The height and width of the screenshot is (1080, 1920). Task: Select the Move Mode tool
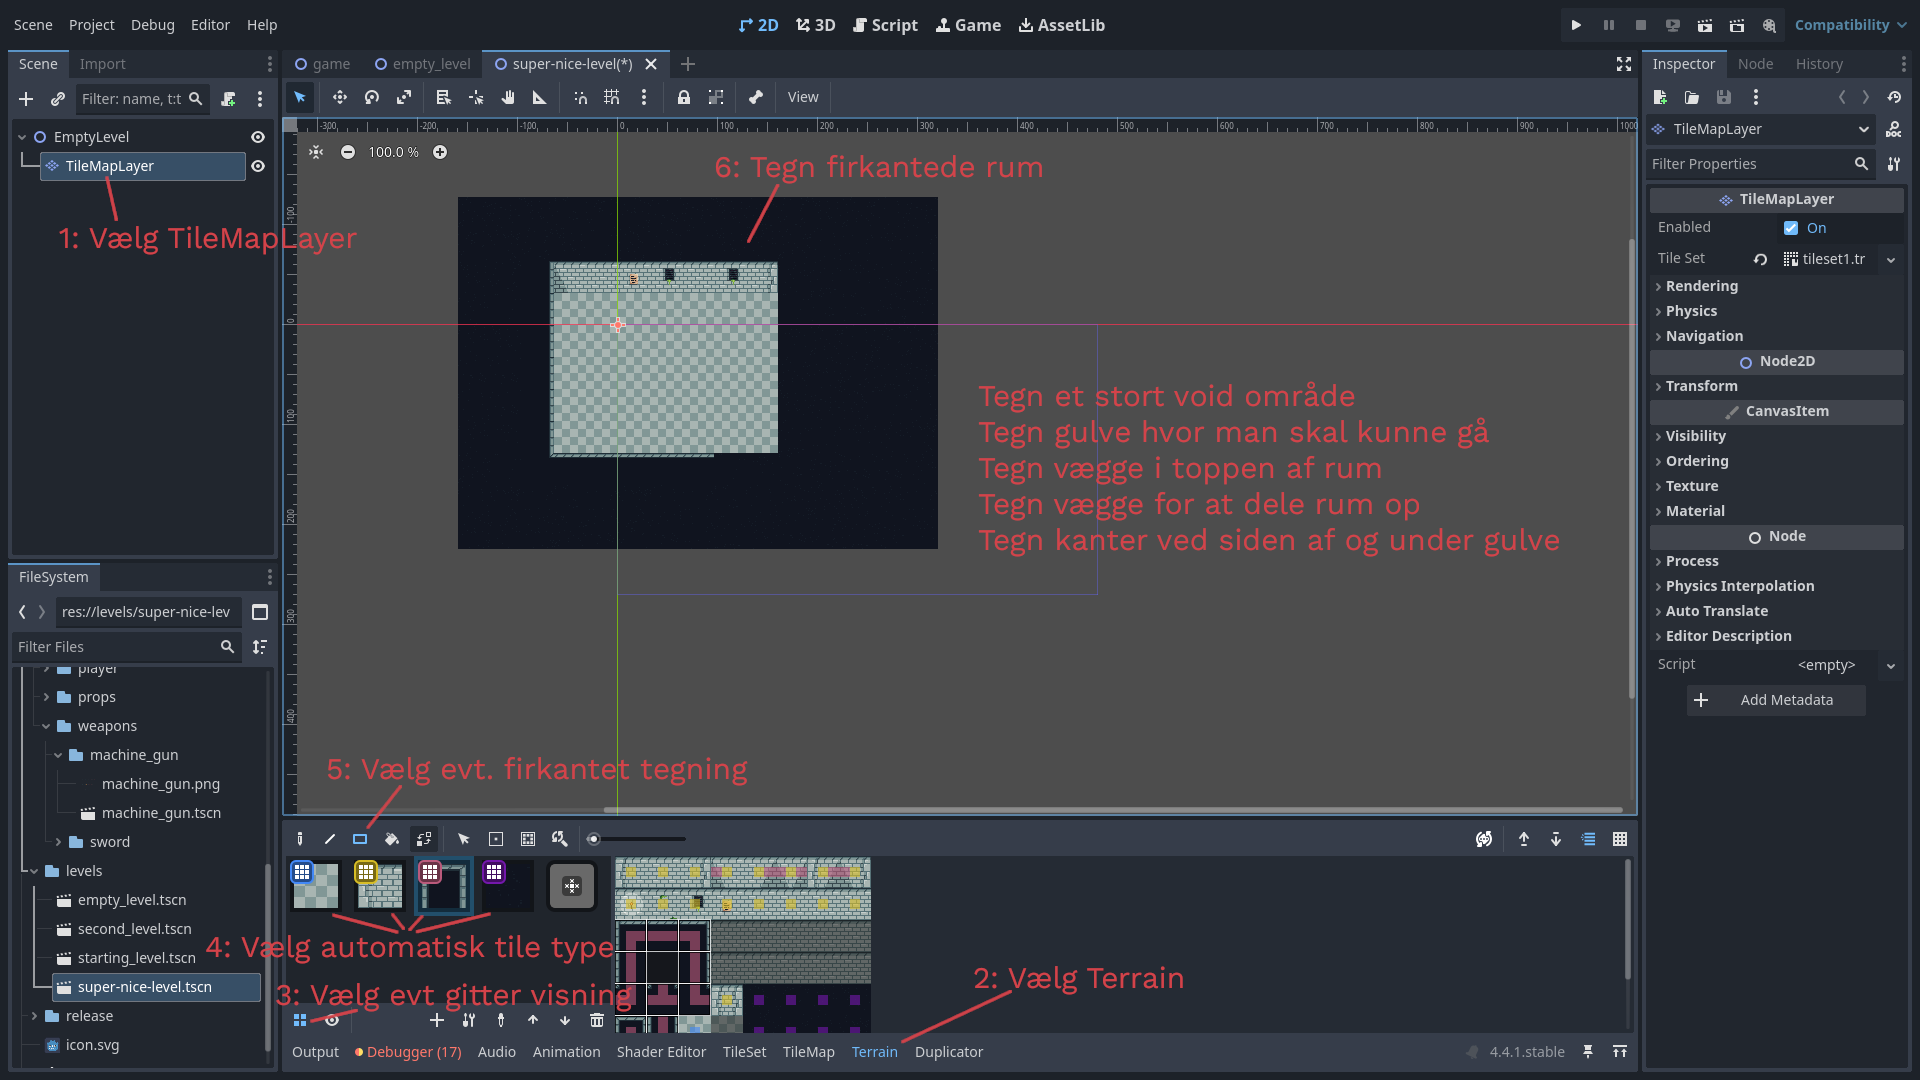340,97
